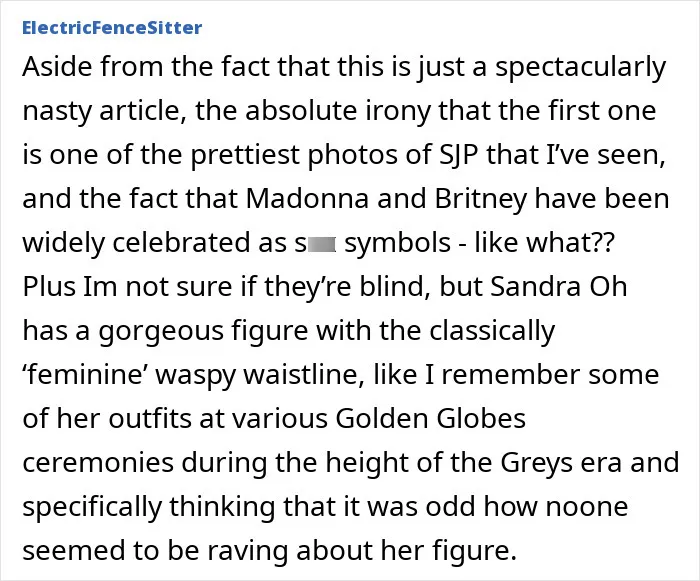This screenshot has height=581, width=700.
Task: Click the gray censored block before 'symbols'
Action: [x=321, y=245]
